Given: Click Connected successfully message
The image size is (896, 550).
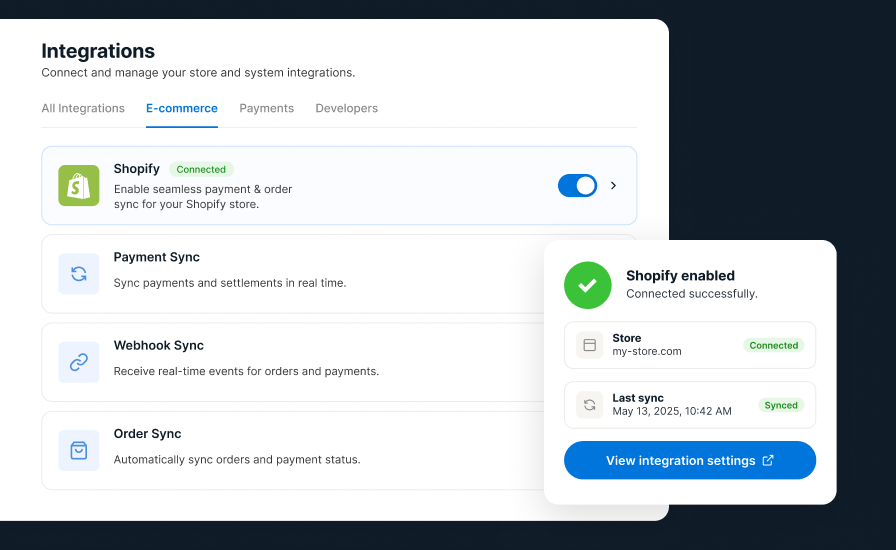Looking at the screenshot, I should point(692,294).
